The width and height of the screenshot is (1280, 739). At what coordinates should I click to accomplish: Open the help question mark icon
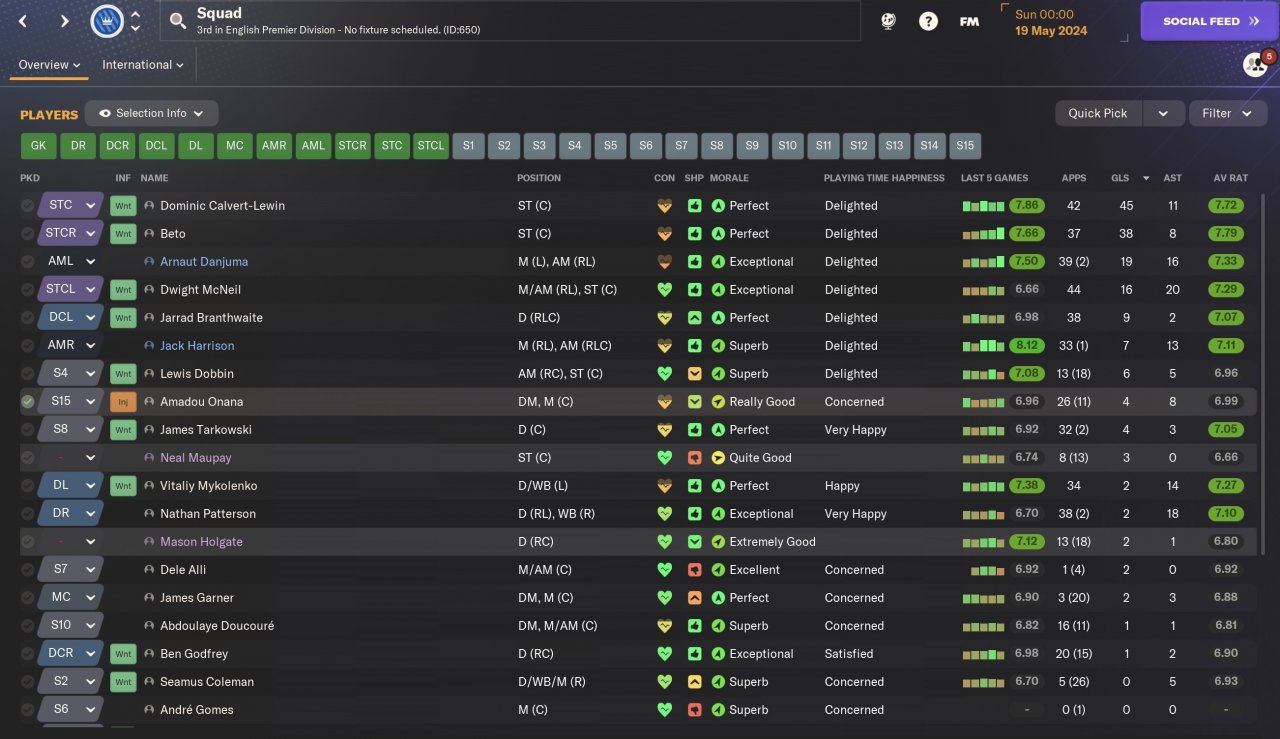[928, 21]
